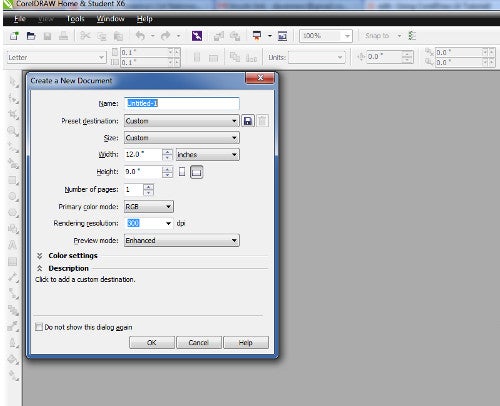Click the Cancel button
Screen dimensions: 500x406
click(199, 343)
